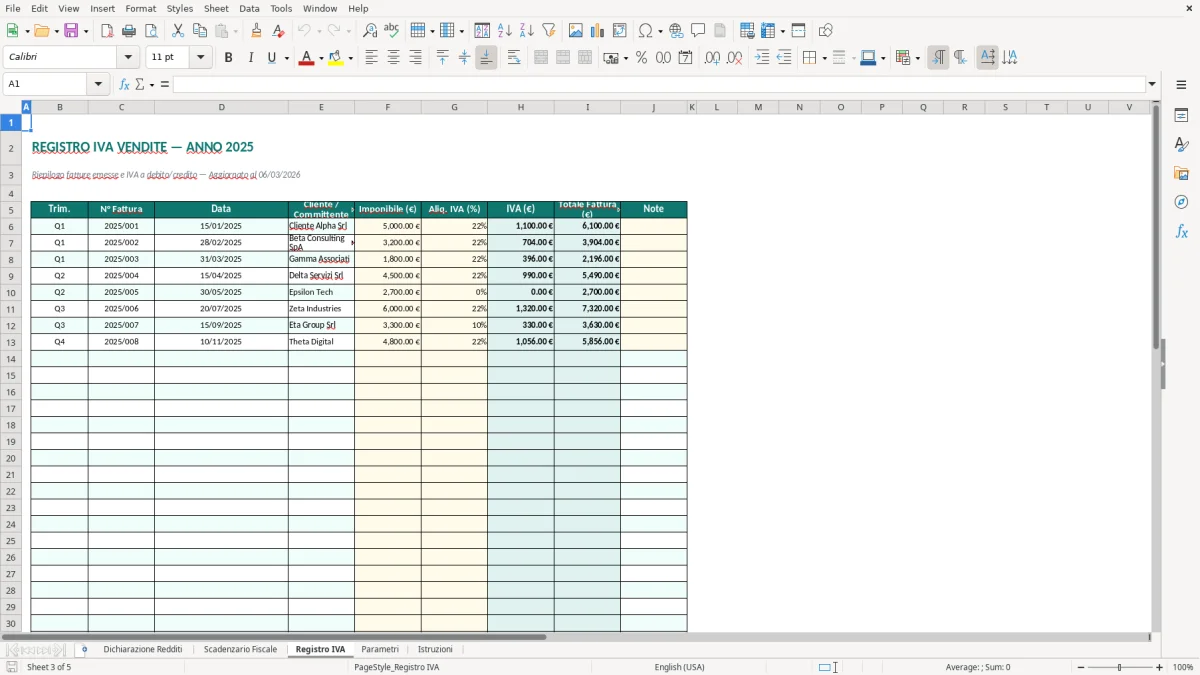Image resolution: width=1200 pixels, height=675 pixels.
Task: Expand the formula bar arrow
Action: [1152, 84]
